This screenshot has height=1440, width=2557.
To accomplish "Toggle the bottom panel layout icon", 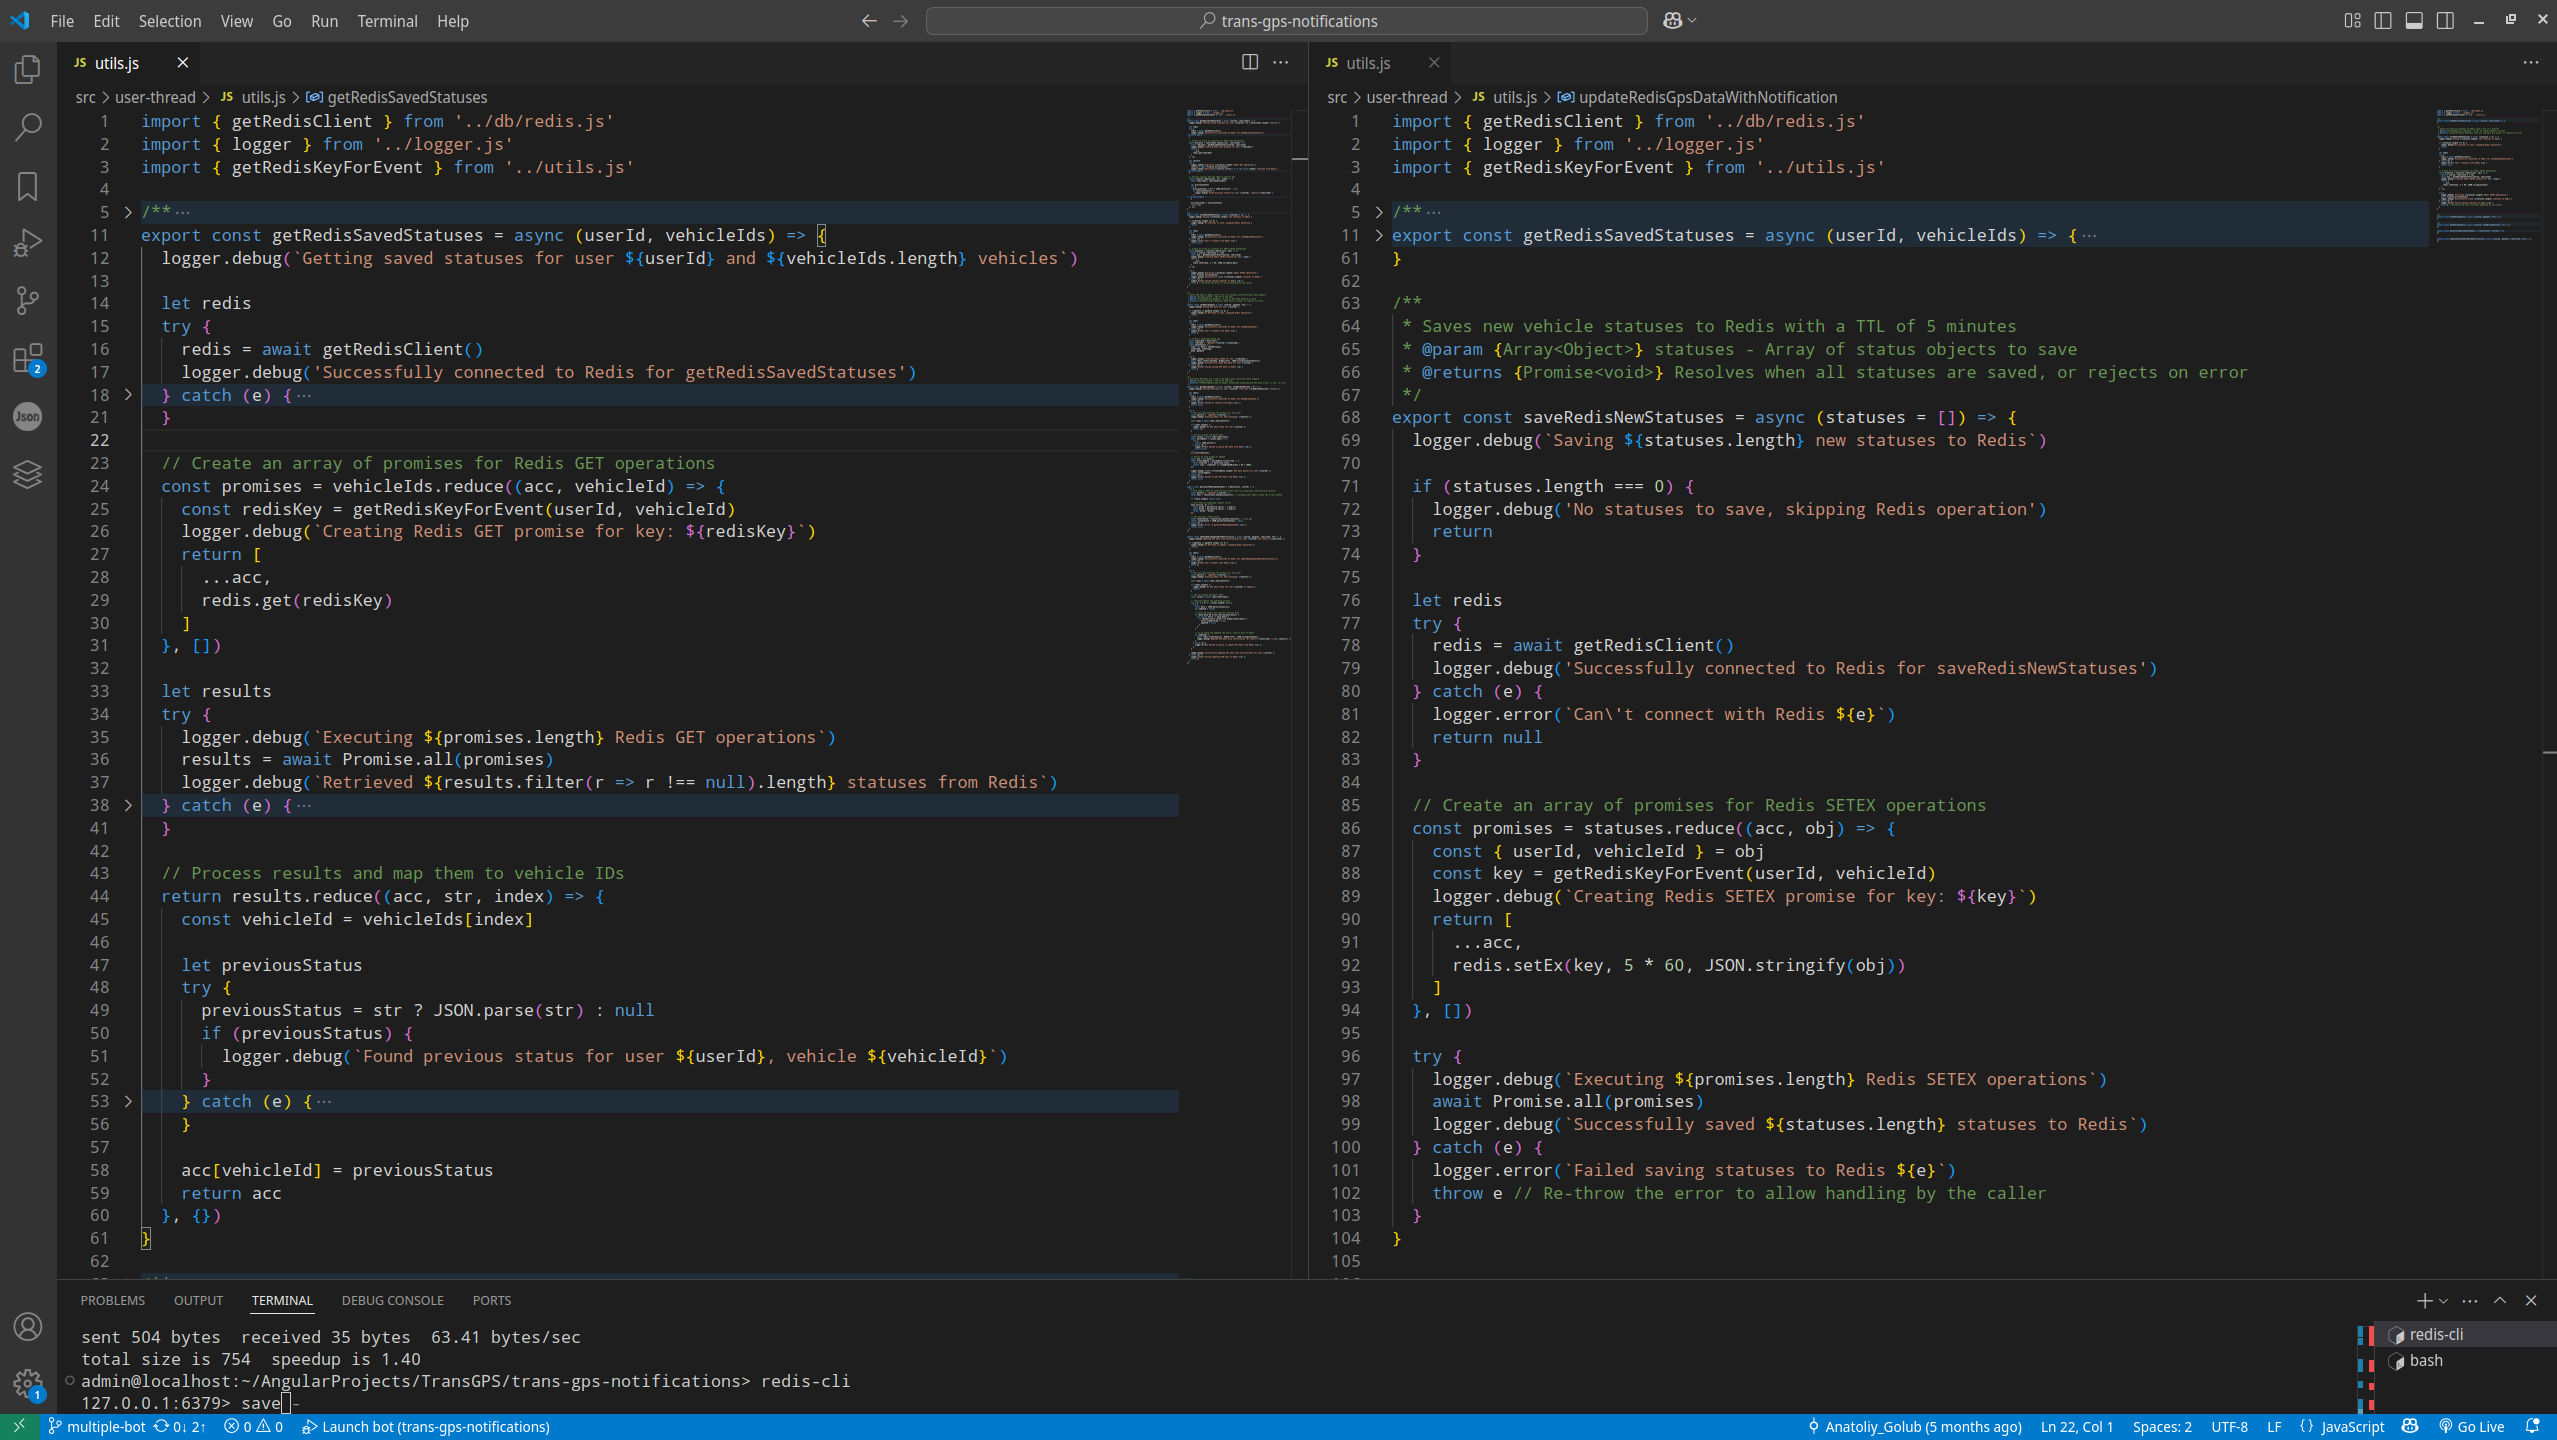I will tap(2414, 21).
